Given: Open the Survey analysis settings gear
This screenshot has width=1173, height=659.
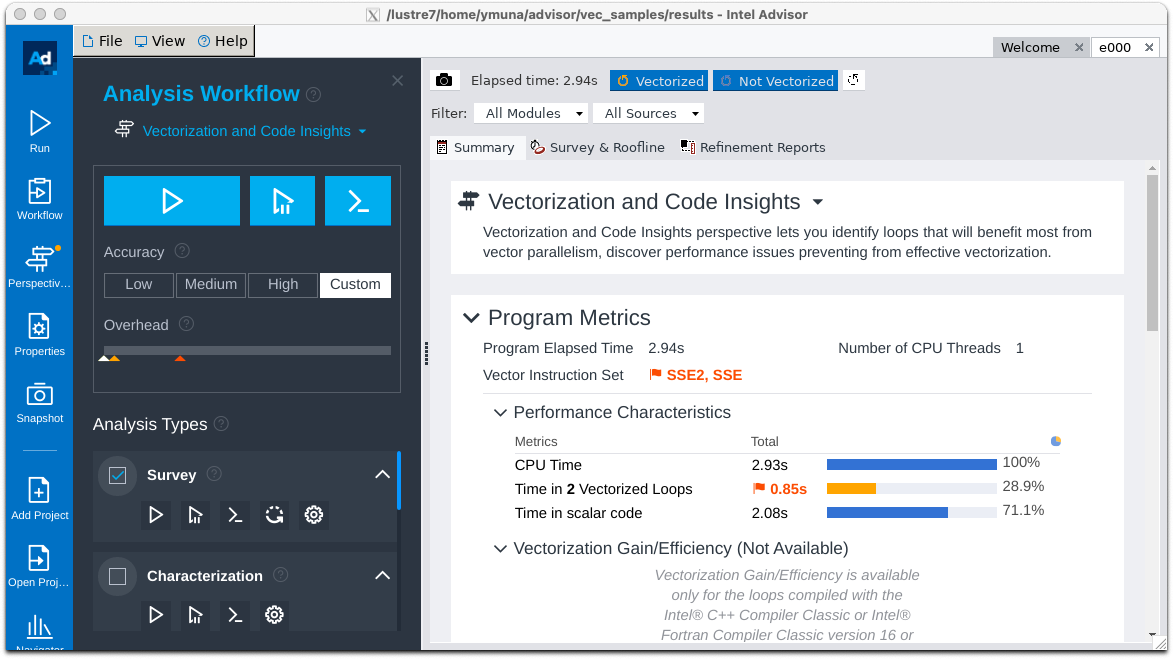Looking at the screenshot, I should coord(313,515).
